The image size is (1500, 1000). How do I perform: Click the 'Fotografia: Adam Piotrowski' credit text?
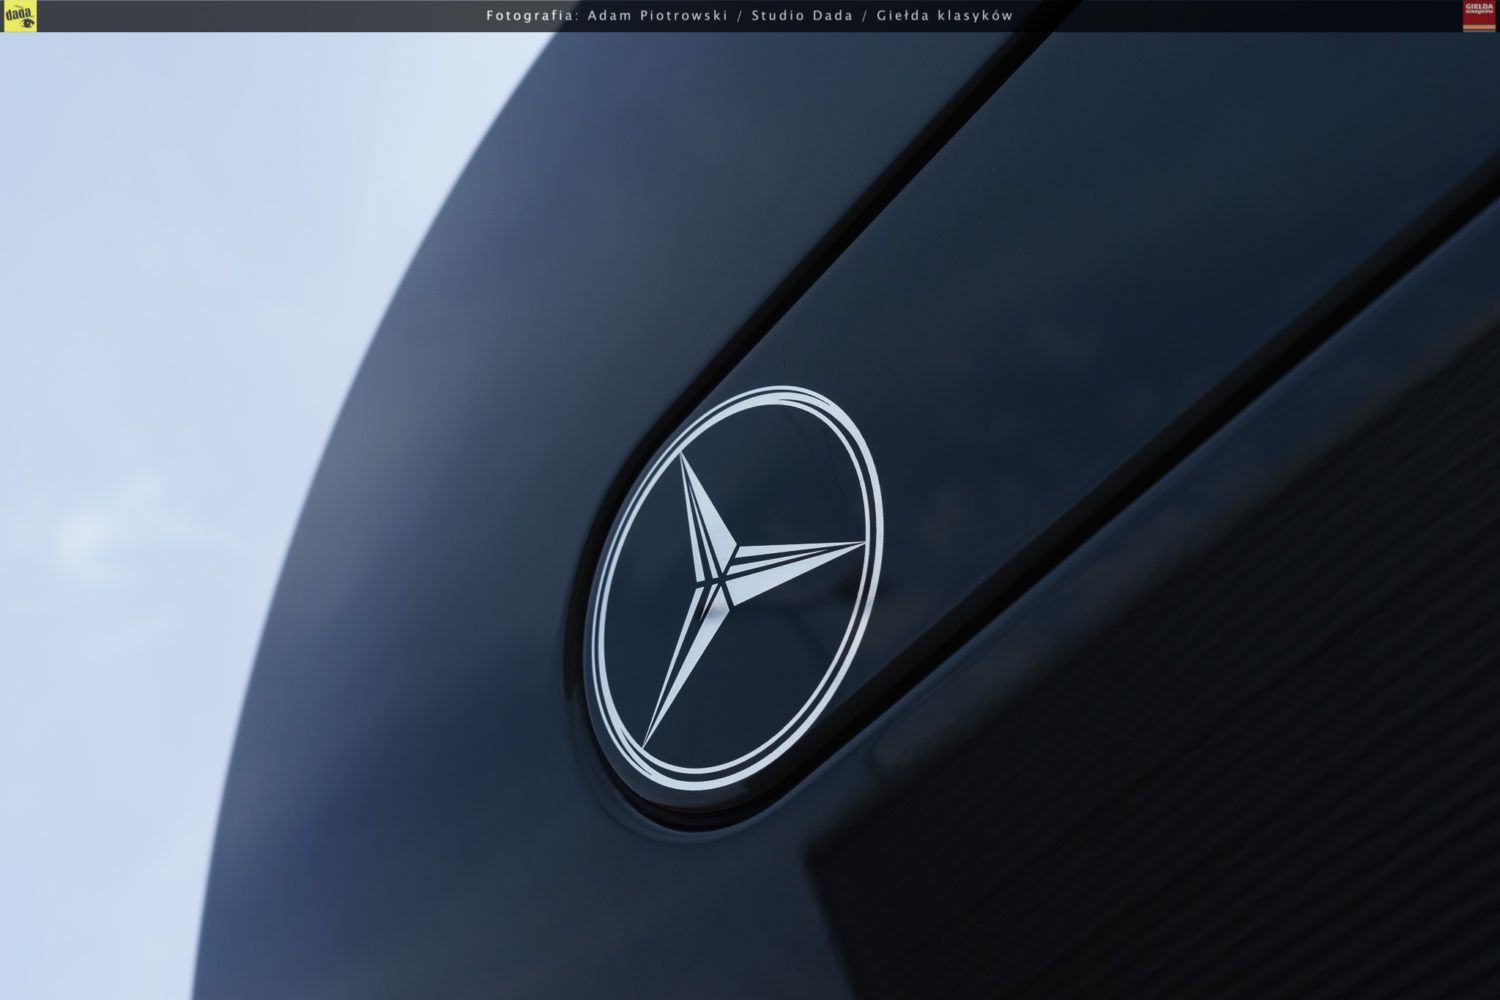coord(607,16)
